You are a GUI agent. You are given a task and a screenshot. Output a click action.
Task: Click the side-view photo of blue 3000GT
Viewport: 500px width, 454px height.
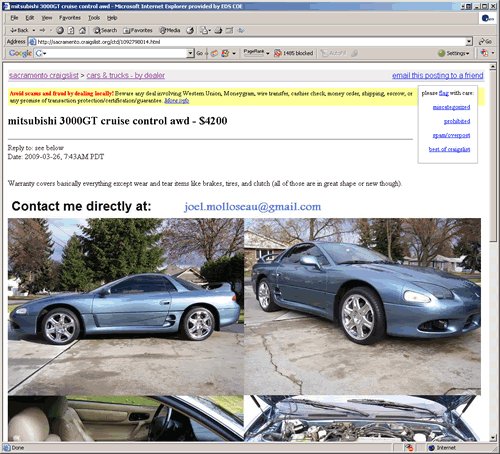(x=126, y=306)
